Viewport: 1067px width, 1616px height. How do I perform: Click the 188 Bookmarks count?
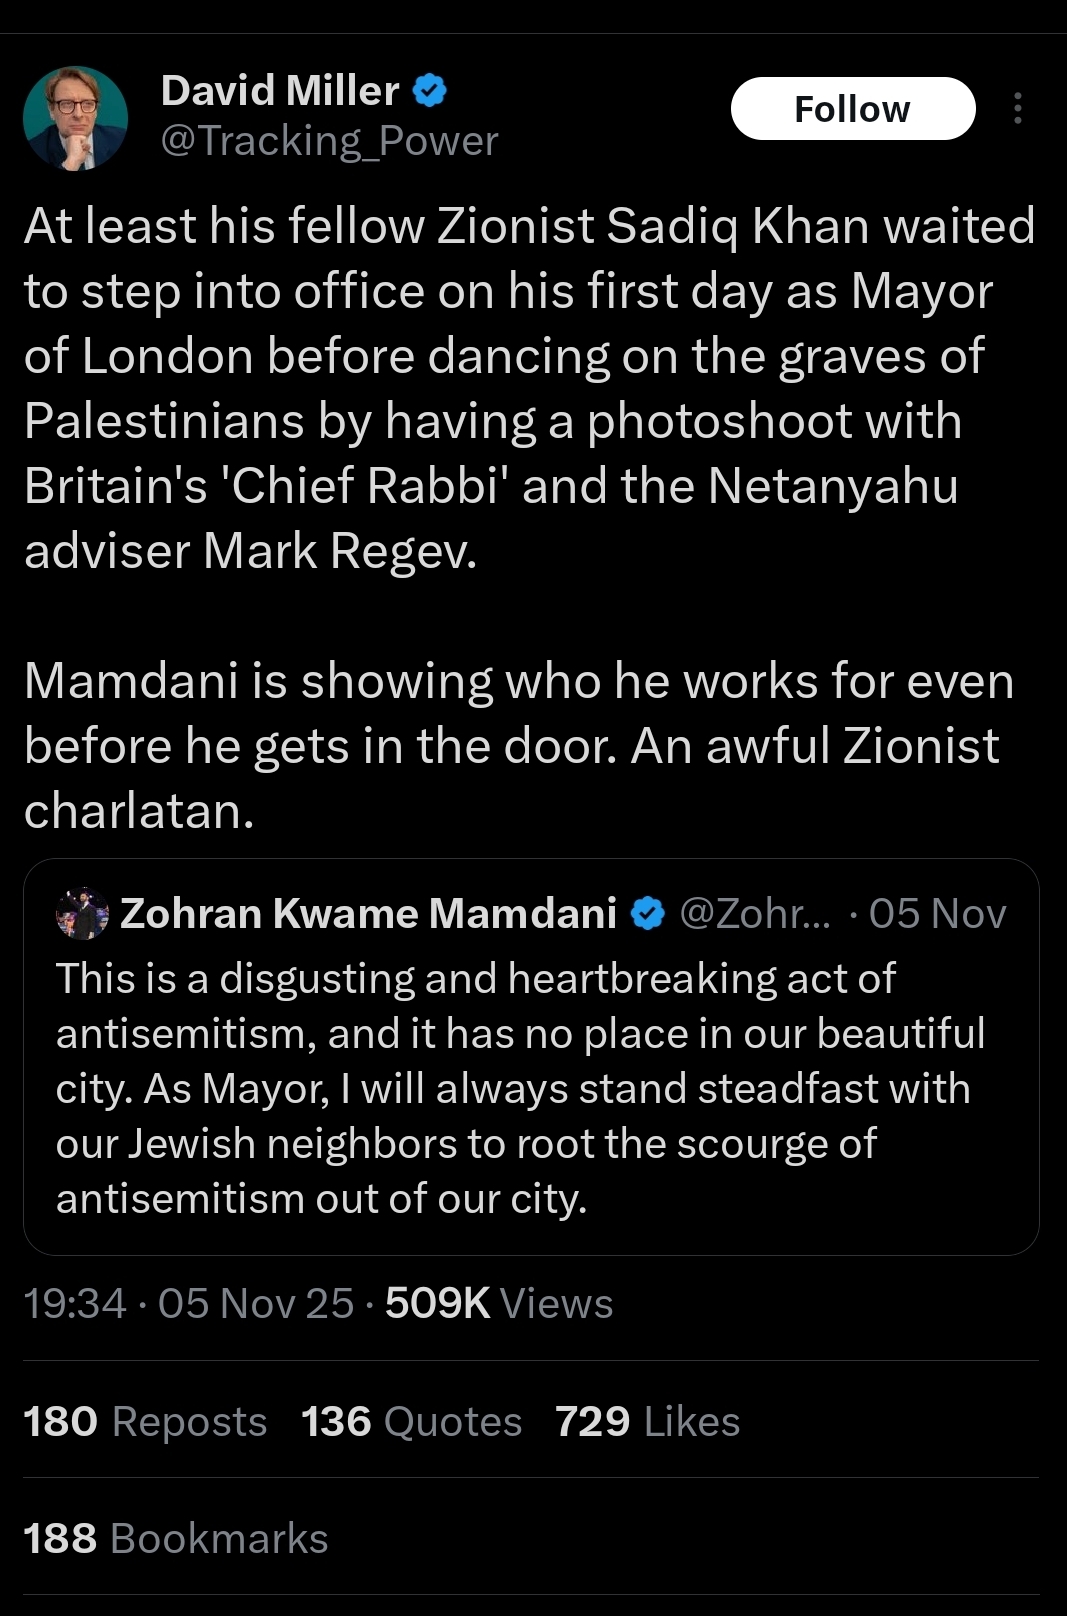175,1538
